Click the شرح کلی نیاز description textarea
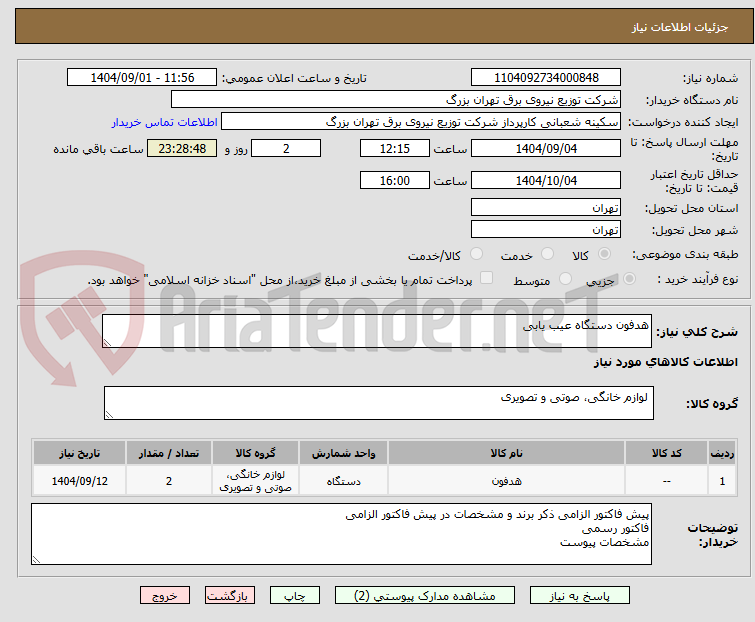The image size is (755, 622). 377,331
